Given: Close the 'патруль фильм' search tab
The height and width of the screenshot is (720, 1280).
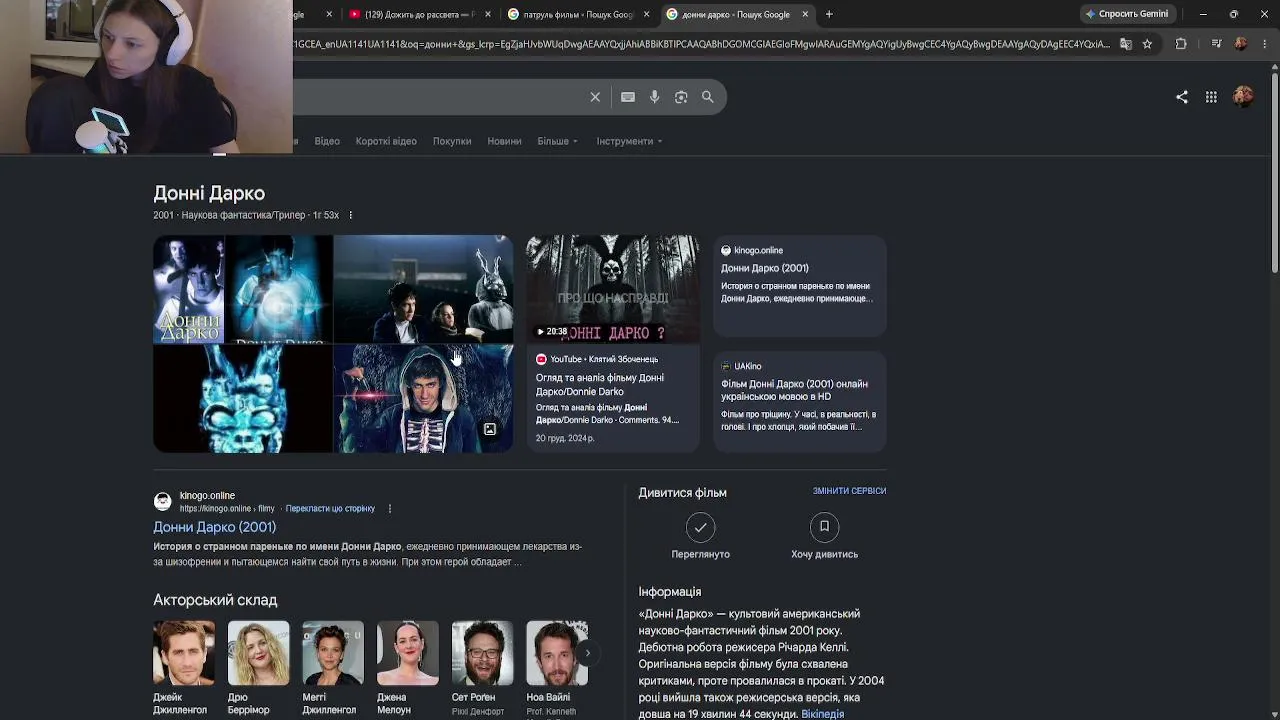Looking at the screenshot, I should (x=646, y=14).
